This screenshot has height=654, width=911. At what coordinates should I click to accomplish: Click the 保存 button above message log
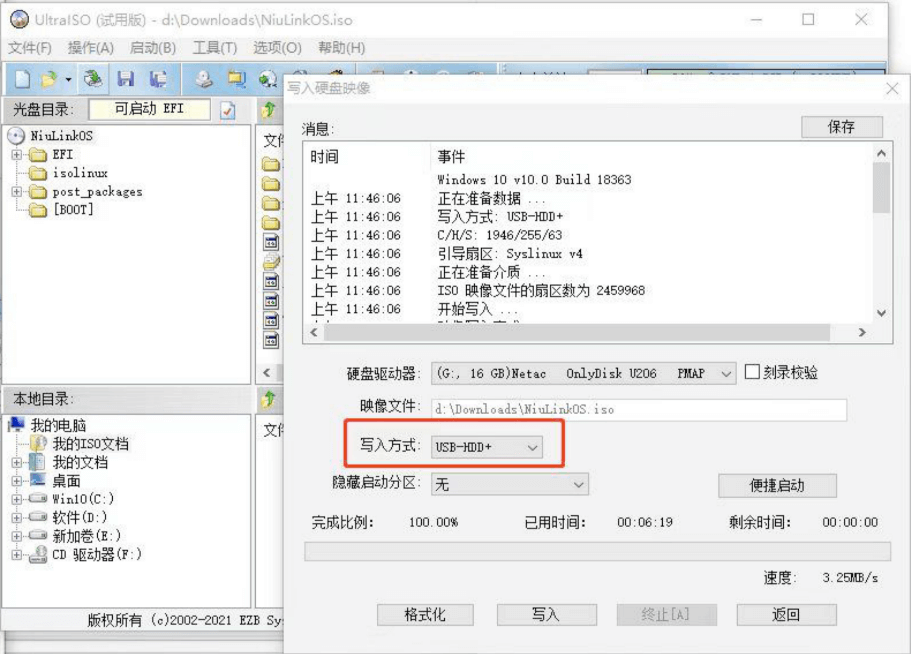pos(841,127)
